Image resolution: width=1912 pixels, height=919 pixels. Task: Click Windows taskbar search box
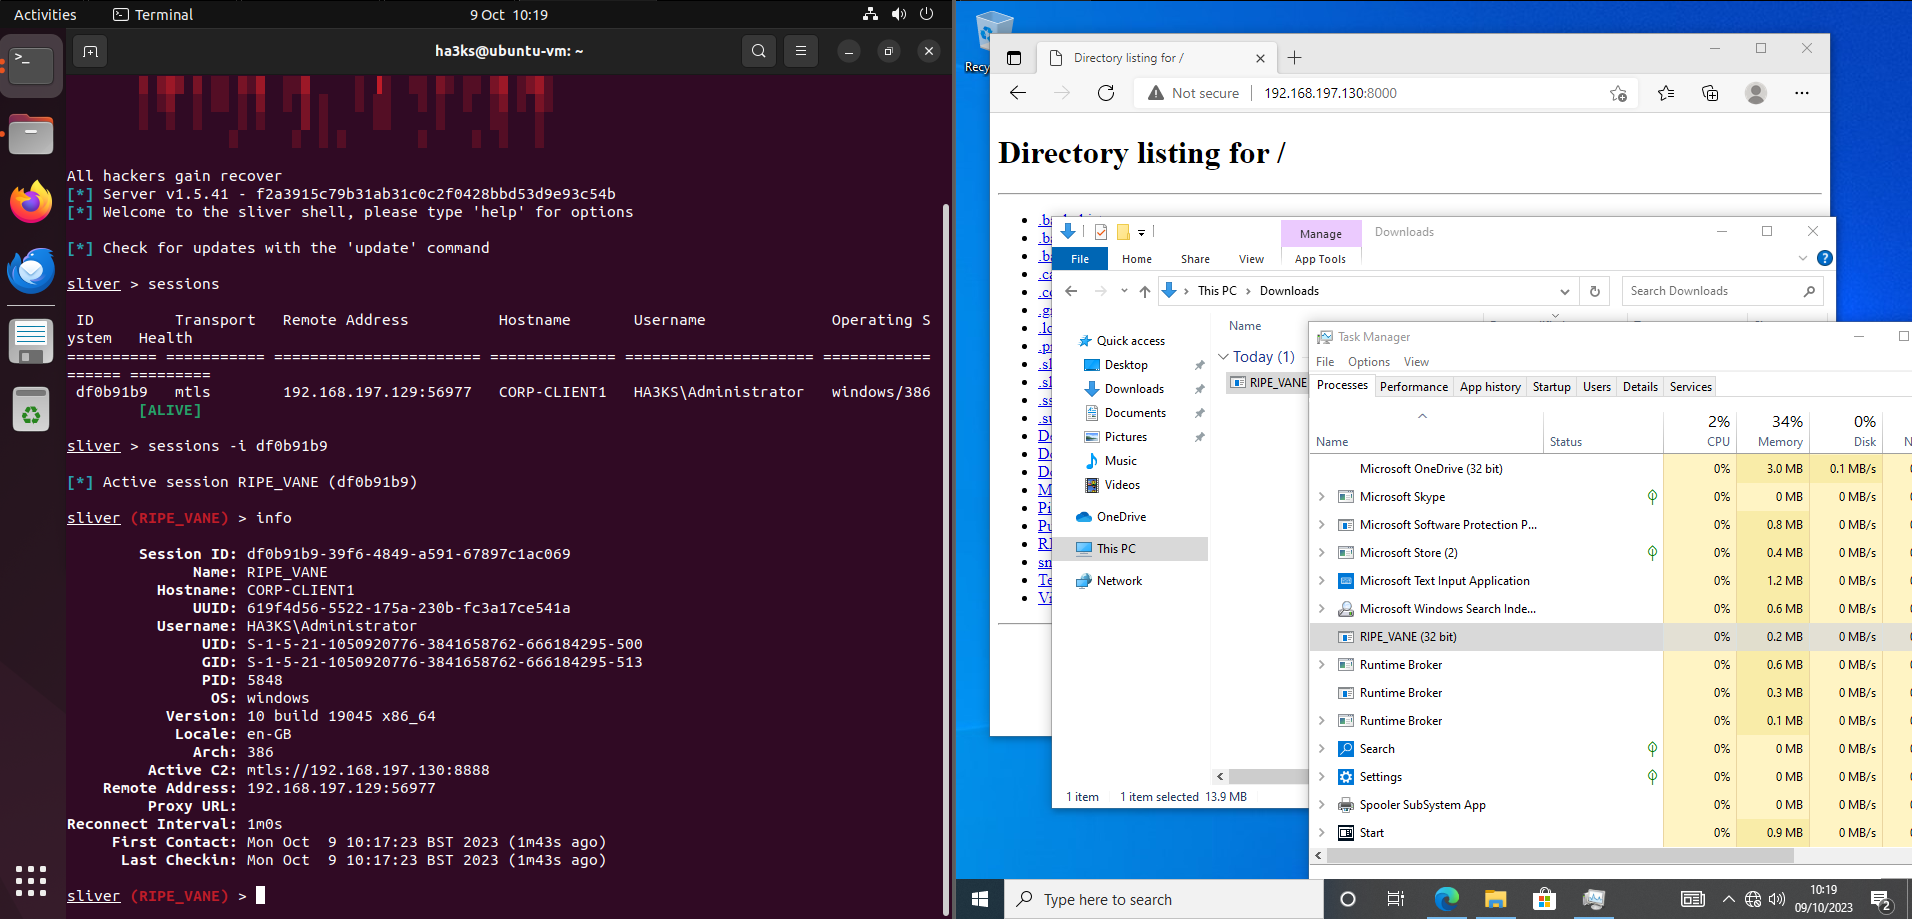1164,899
